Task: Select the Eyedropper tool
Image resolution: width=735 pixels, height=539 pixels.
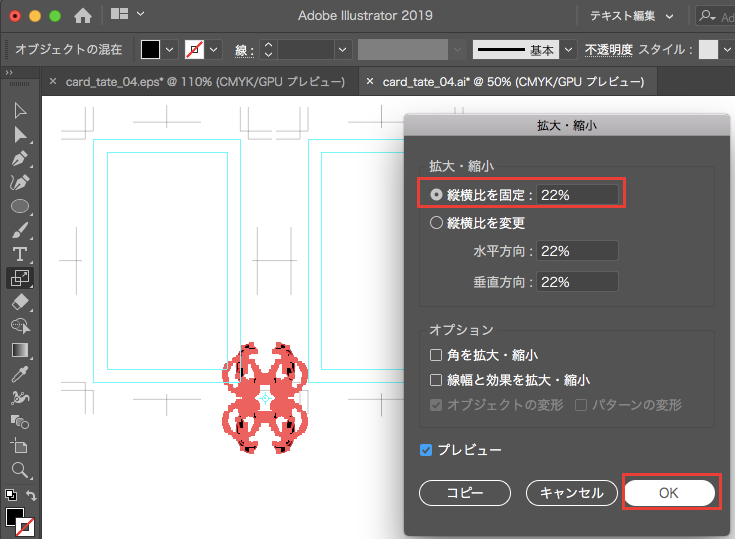Action: coord(19,374)
